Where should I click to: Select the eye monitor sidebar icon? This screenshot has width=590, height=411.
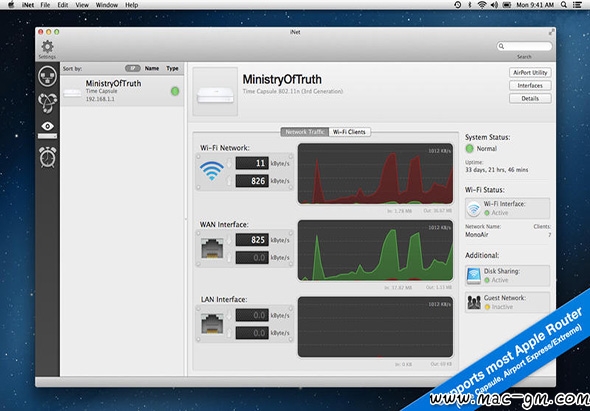47,126
